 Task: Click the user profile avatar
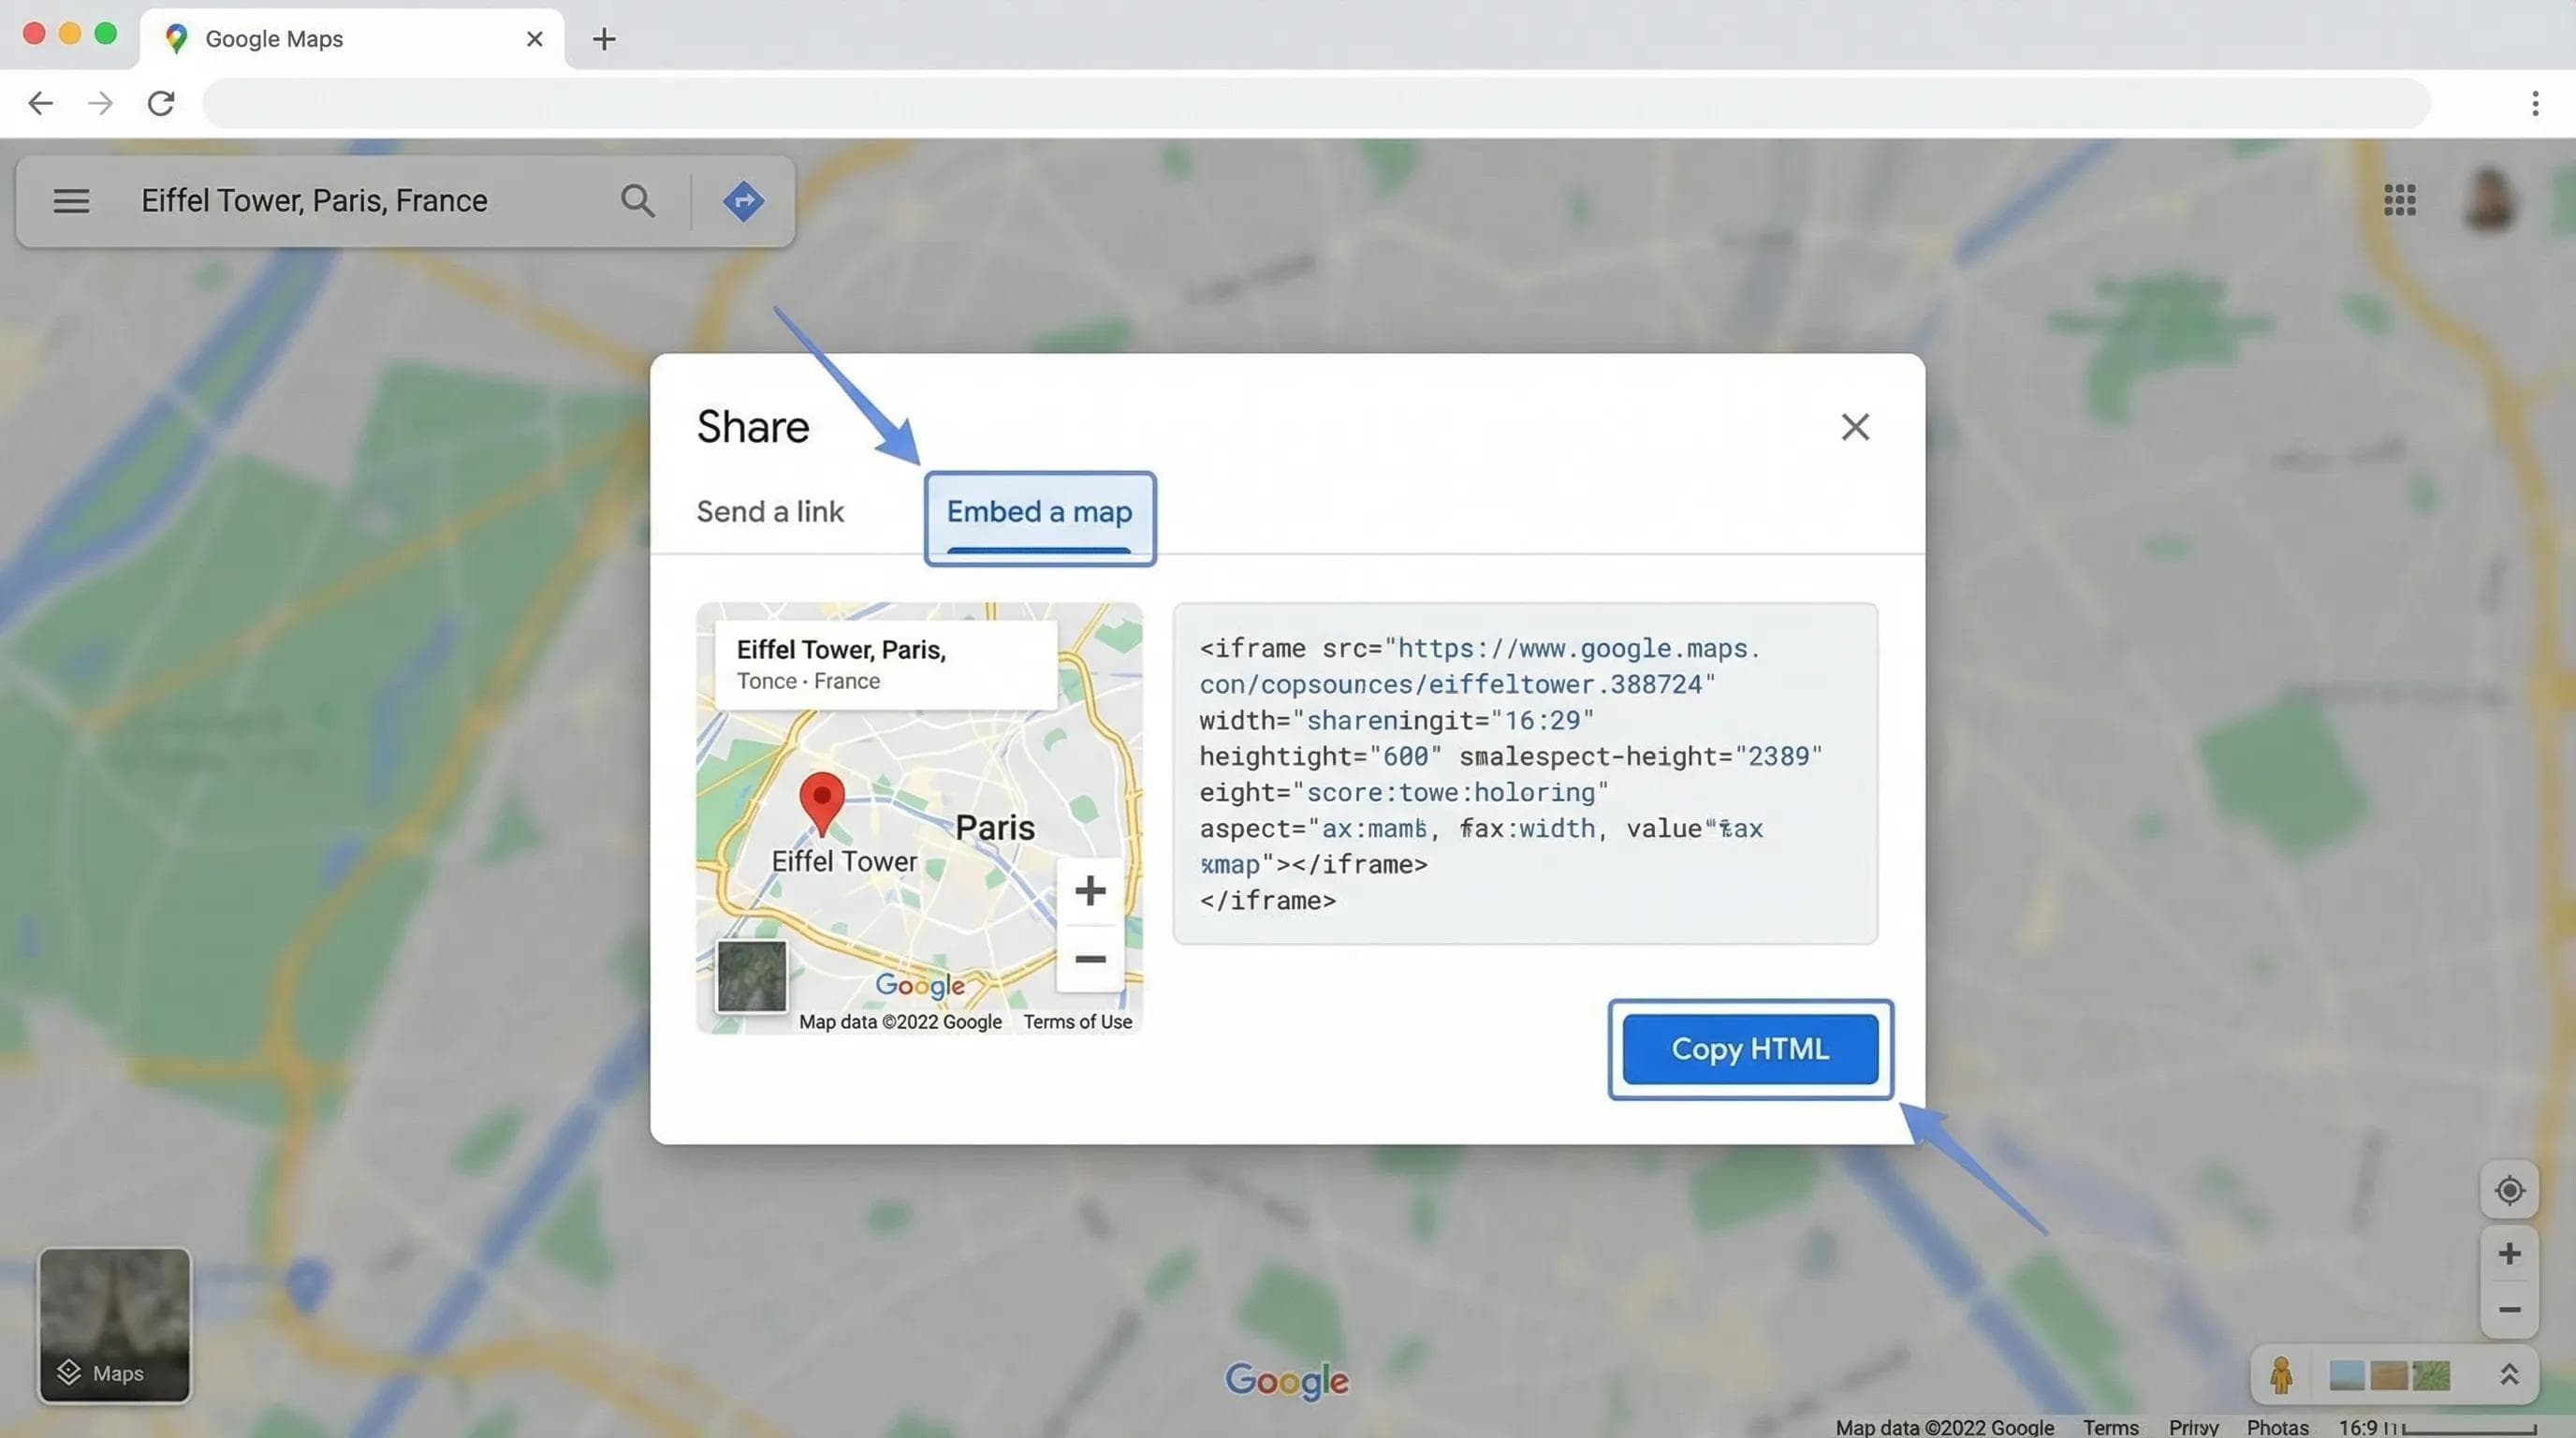pos(2489,199)
